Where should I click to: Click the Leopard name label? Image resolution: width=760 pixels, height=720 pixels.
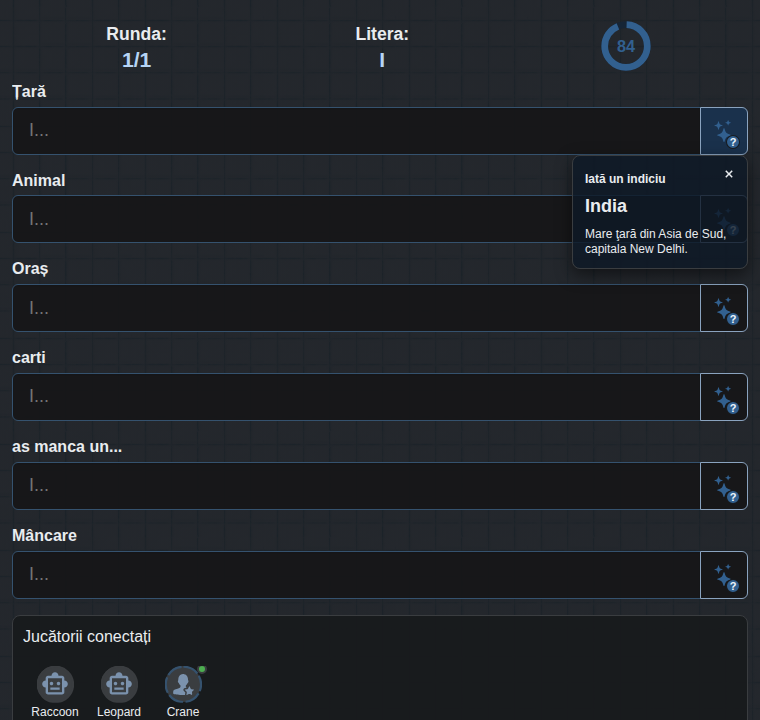(x=119, y=712)
